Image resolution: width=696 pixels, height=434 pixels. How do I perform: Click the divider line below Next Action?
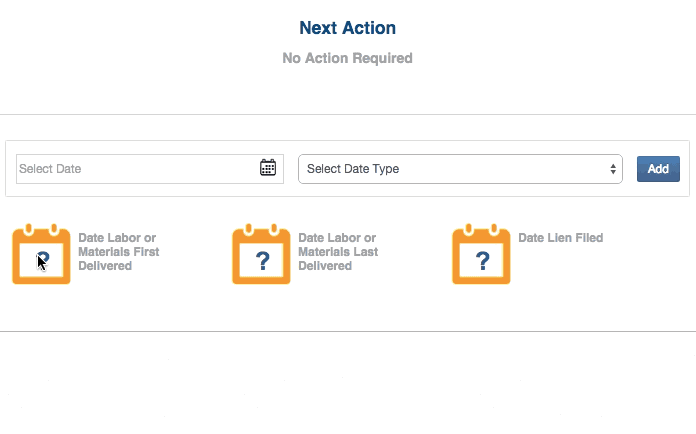347,114
